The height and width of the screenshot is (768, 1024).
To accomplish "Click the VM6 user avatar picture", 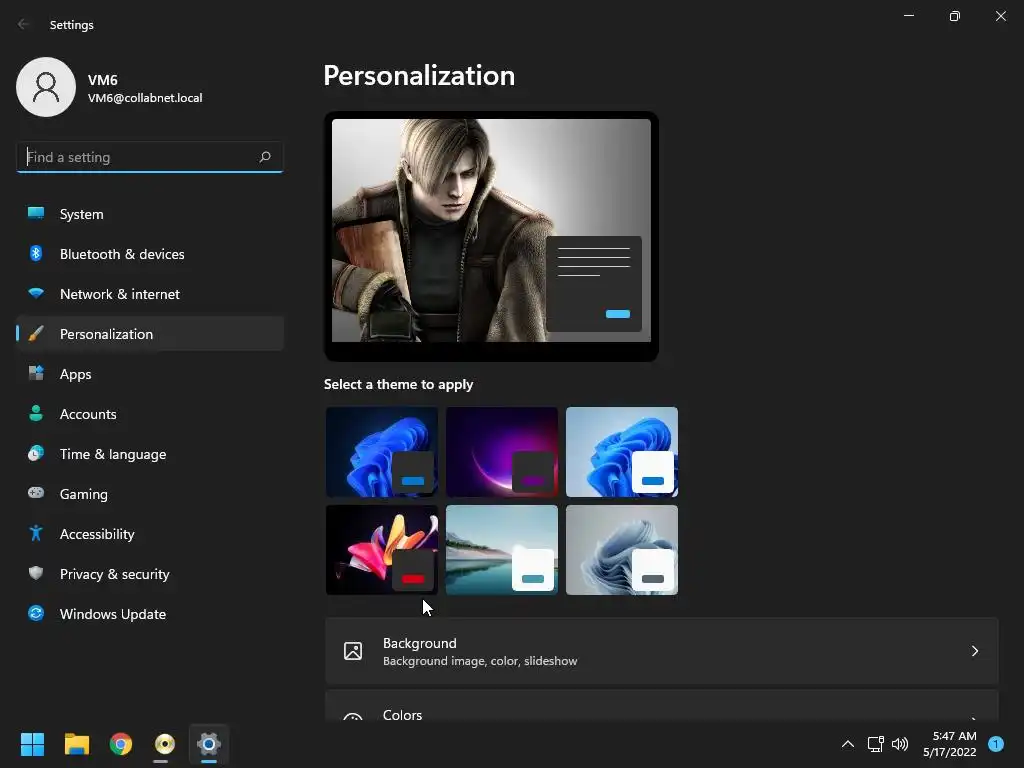I will pos(46,87).
